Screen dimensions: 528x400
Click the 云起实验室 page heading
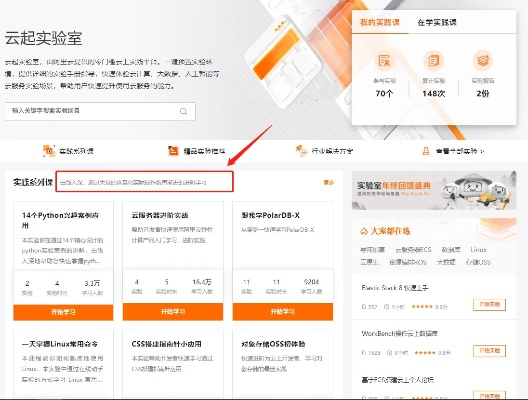pyautogui.click(x=43, y=38)
